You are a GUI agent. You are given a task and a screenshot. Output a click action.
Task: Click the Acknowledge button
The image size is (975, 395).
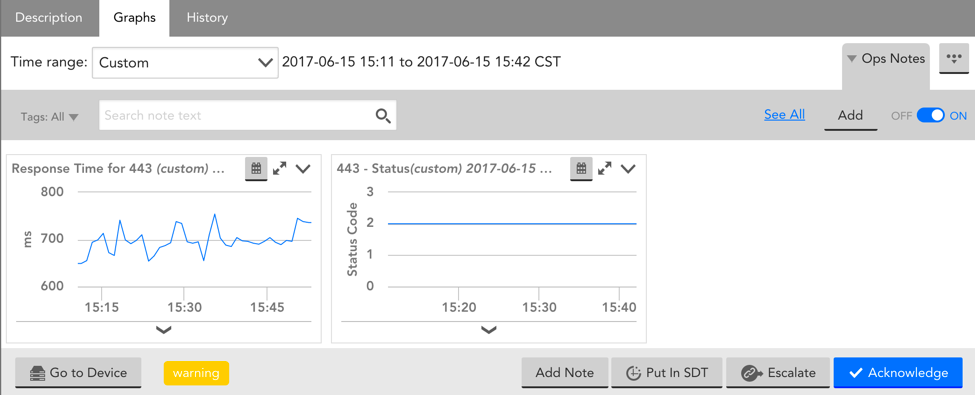click(x=898, y=373)
